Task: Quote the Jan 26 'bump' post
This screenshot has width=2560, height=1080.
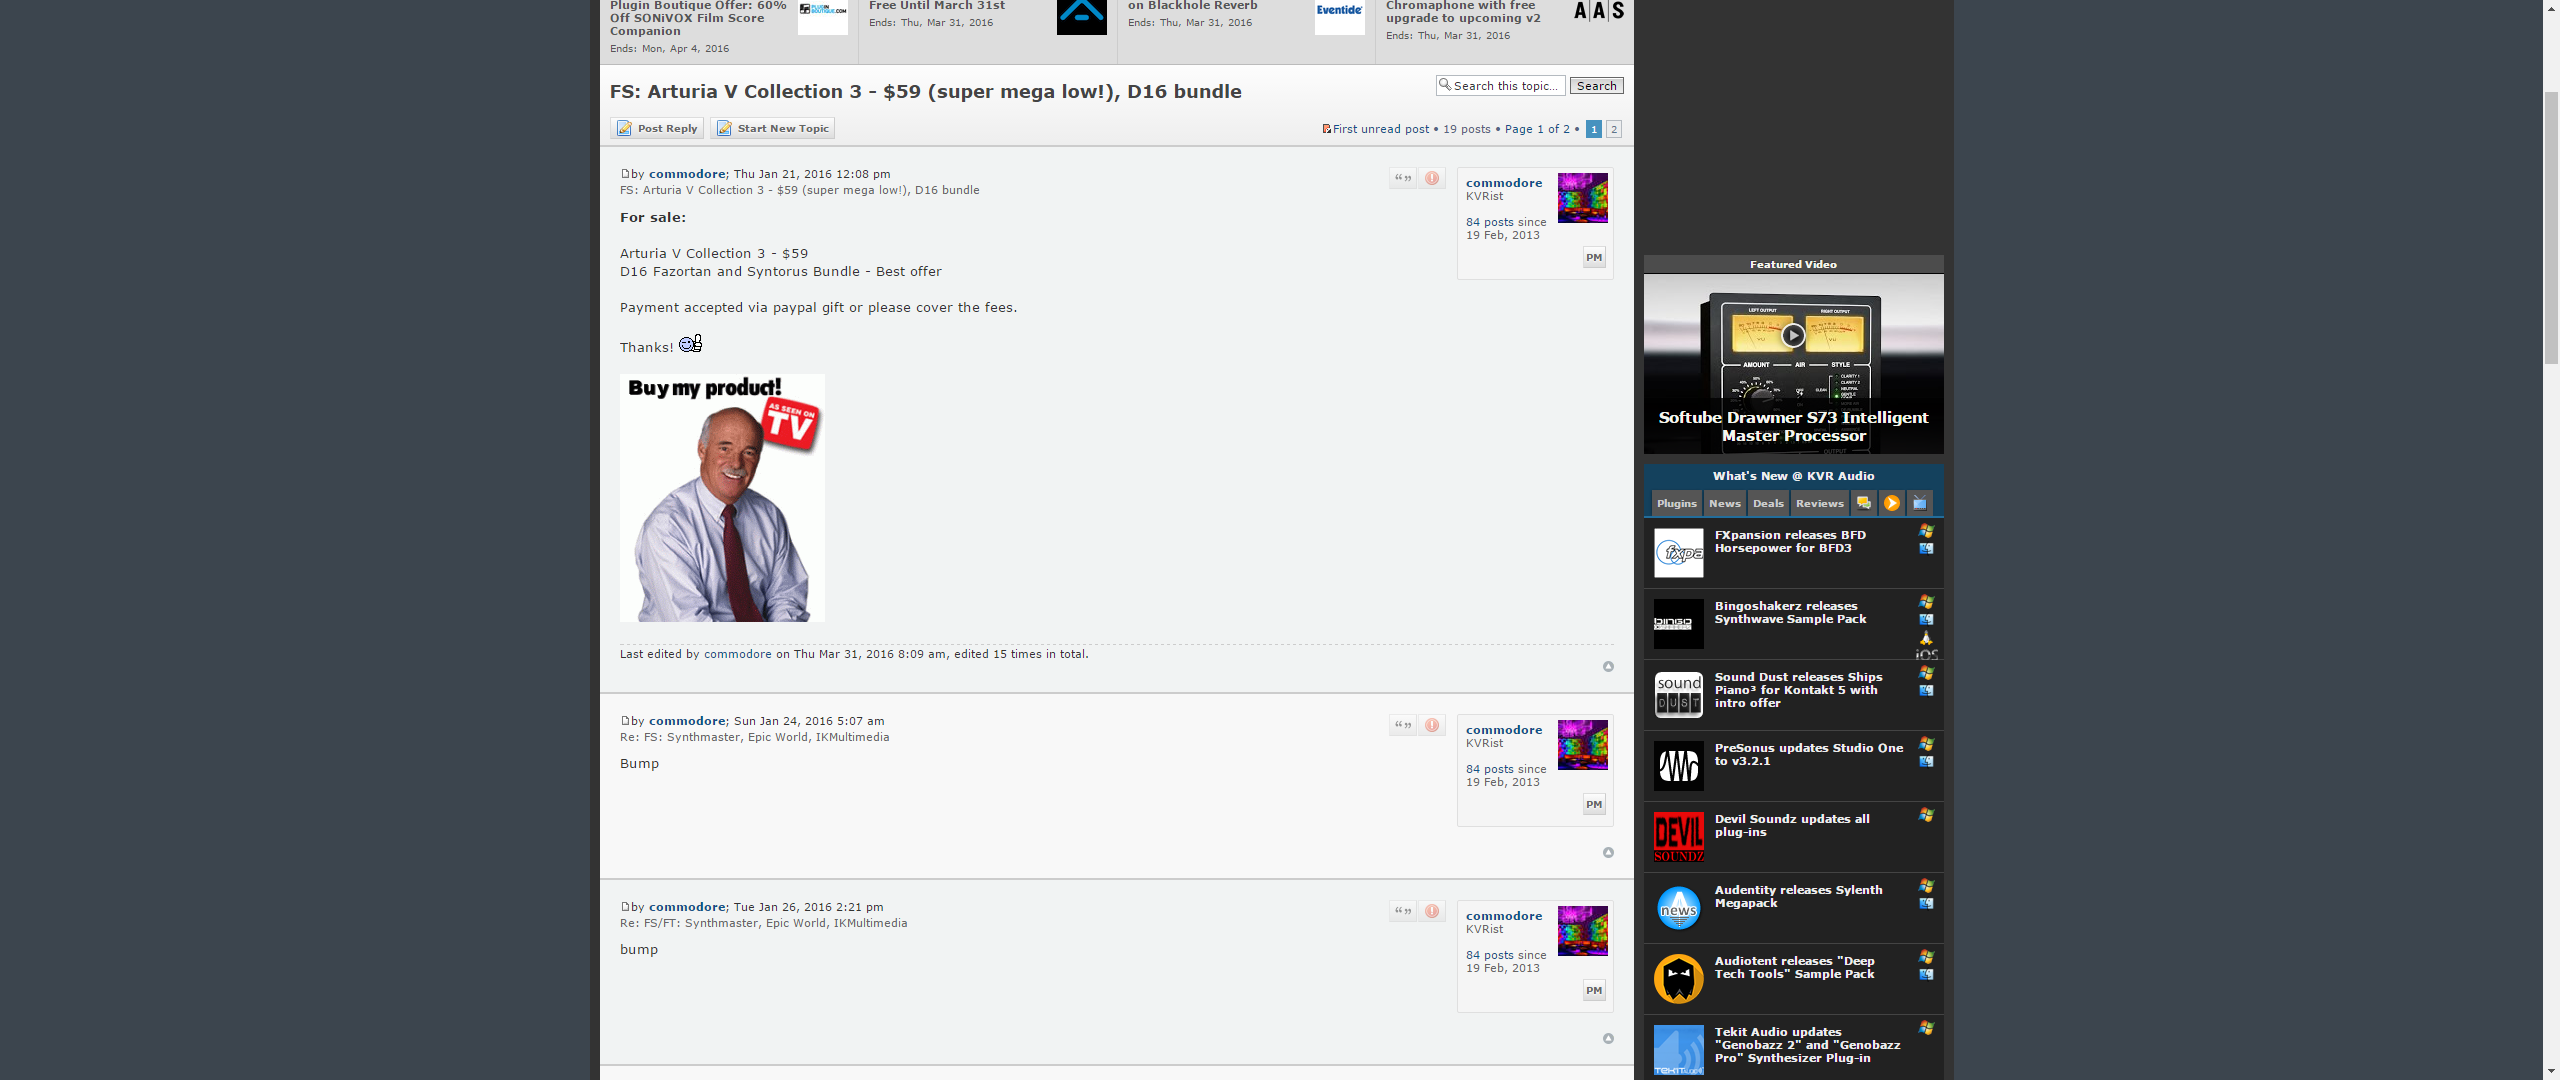Action: (x=1403, y=911)
